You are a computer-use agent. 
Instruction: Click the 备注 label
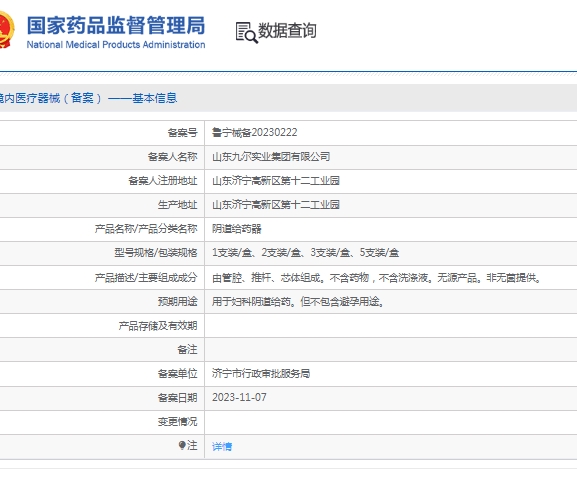coord(187,350)
